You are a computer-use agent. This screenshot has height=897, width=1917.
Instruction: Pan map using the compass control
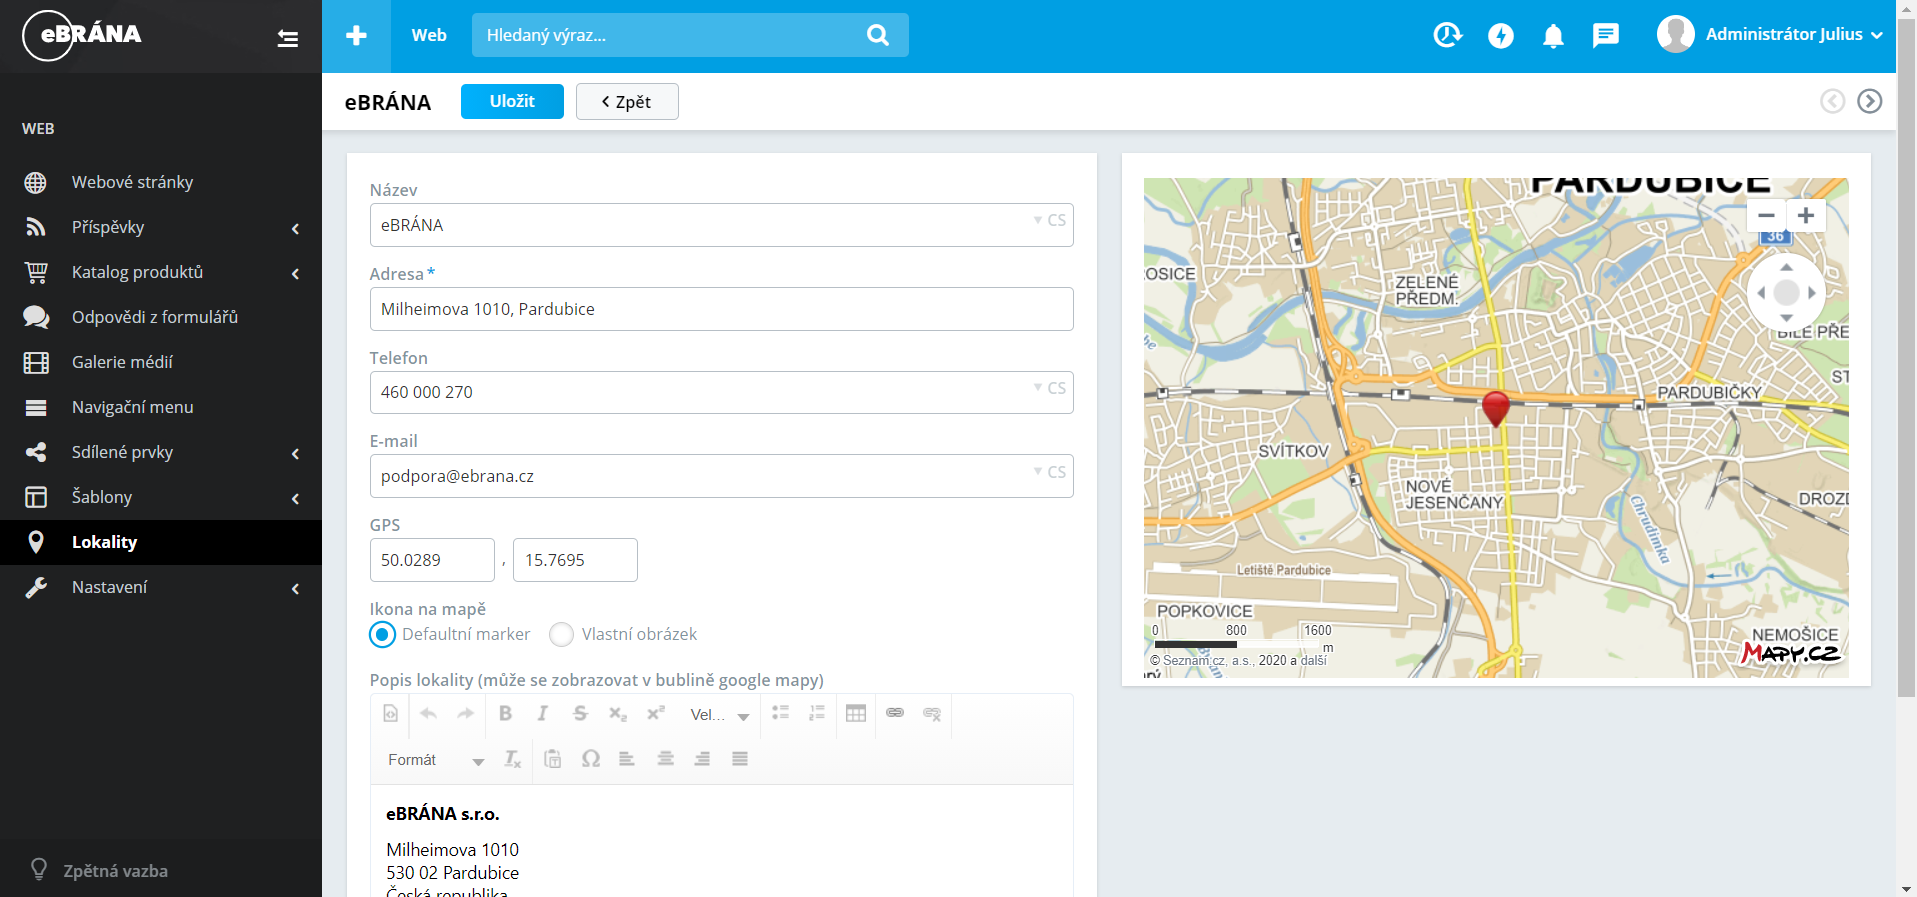click(x=1786, y=293)
